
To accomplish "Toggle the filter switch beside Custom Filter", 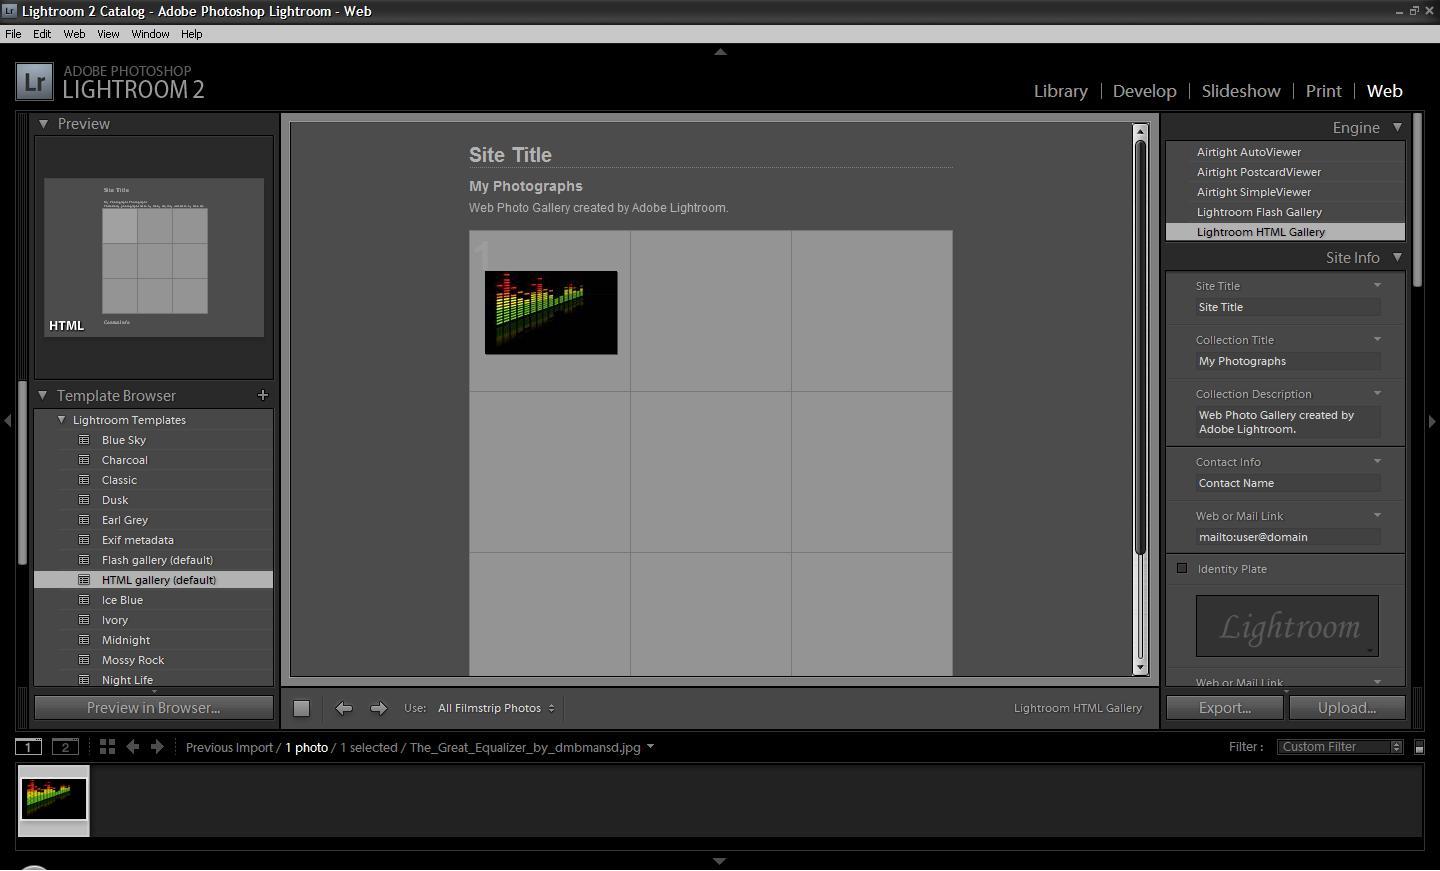I will 1419,747.
